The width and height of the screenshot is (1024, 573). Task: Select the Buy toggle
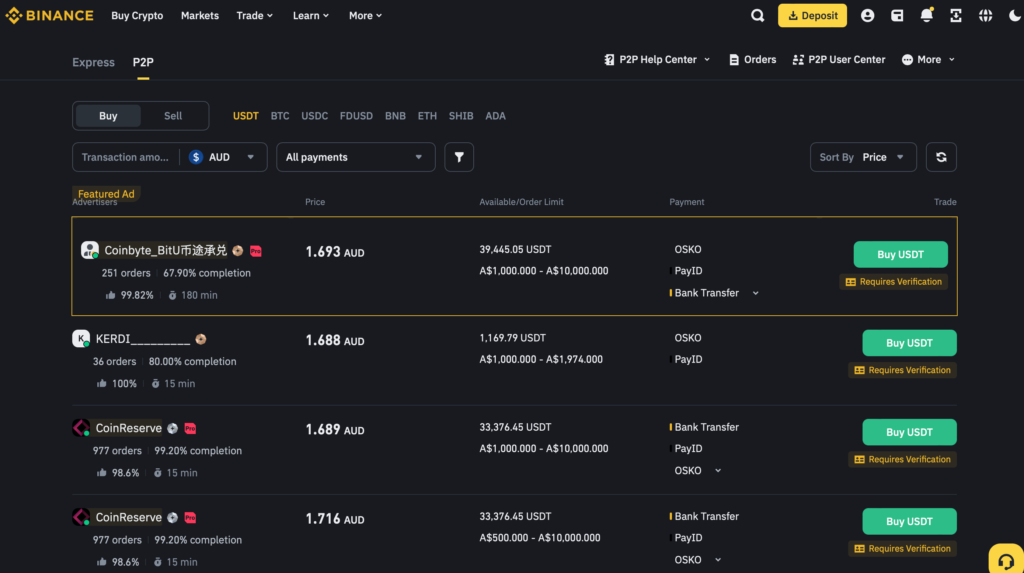pos(108,116)
